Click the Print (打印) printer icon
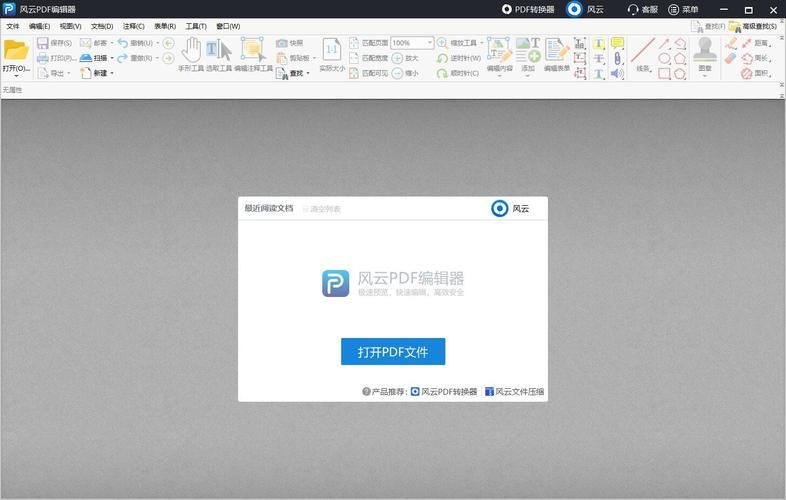Viewport: 786px width, 500px height. (x=43, y=58)
